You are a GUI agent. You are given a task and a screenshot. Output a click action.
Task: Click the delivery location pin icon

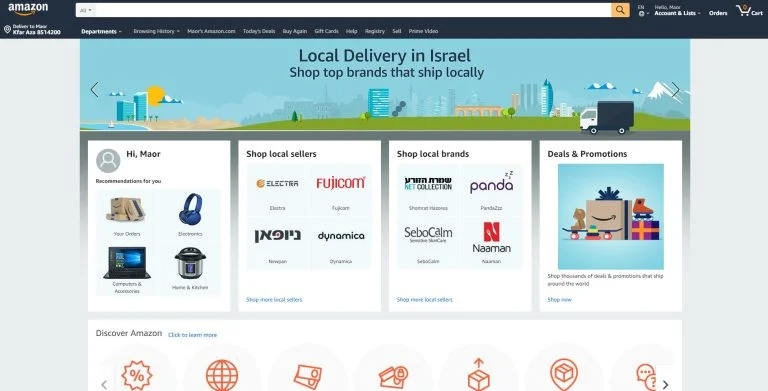7,29
